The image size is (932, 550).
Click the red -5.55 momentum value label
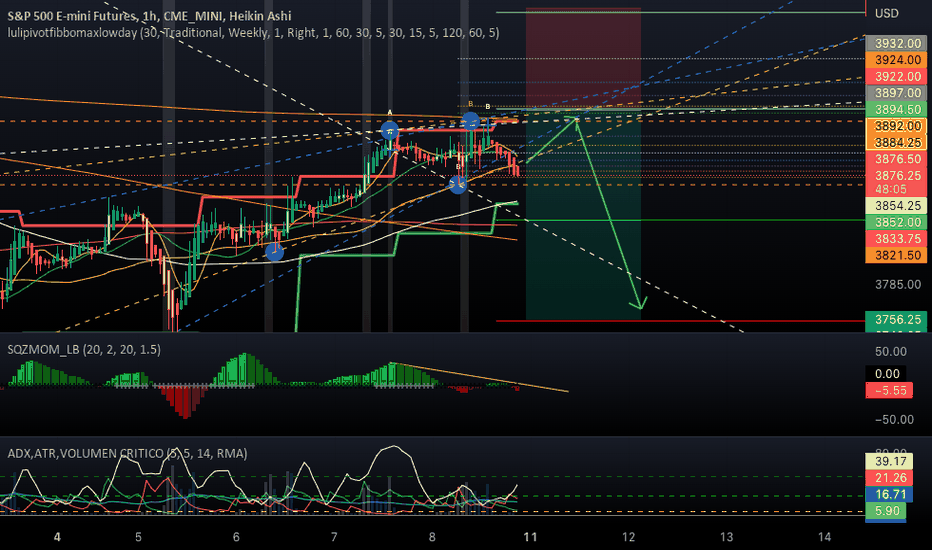[889, 391]
